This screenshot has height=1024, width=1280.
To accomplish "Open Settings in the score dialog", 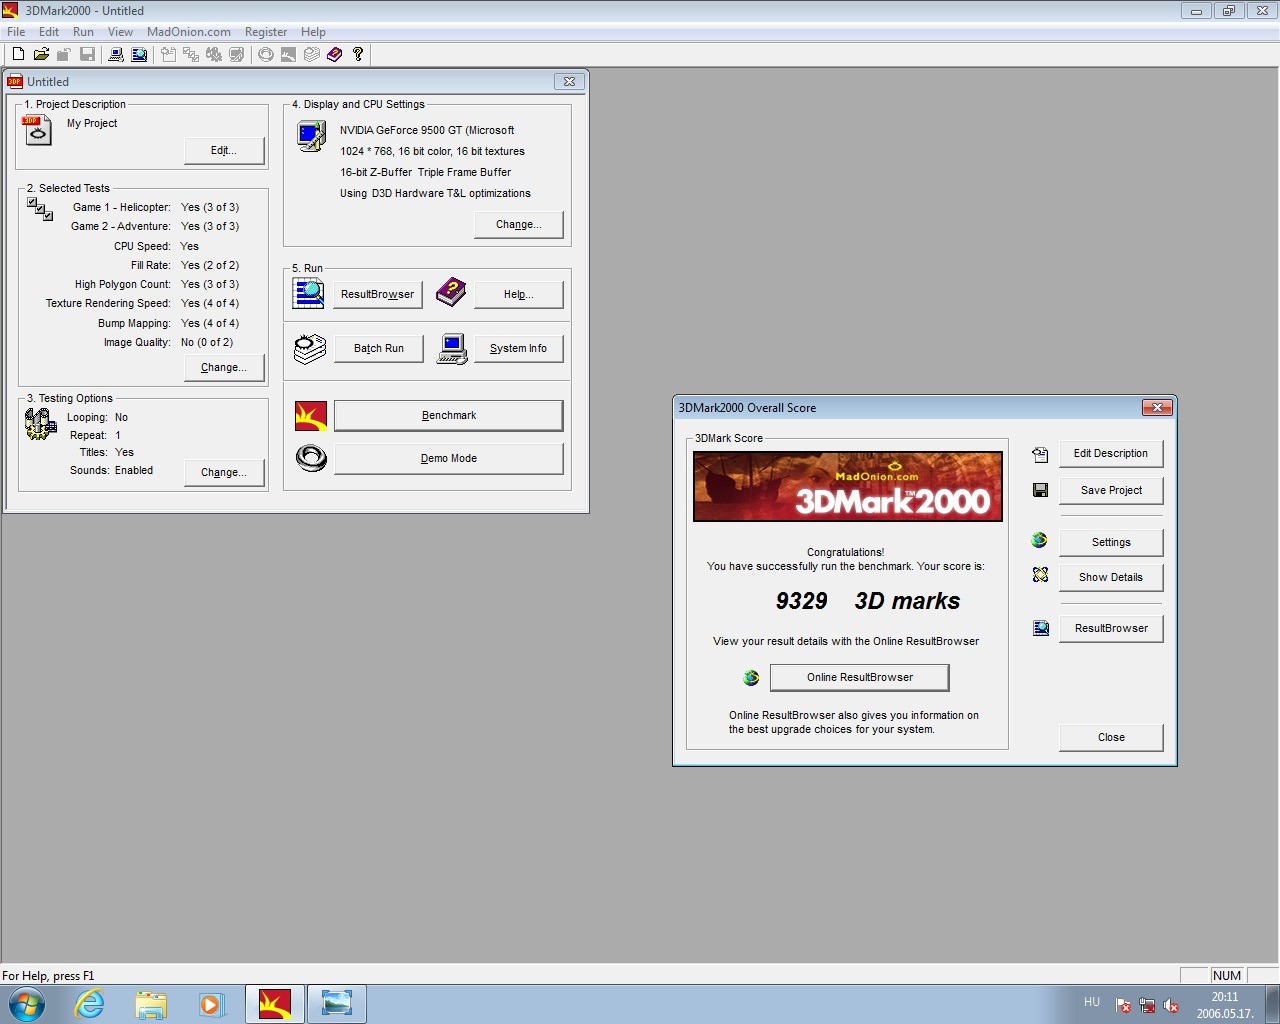I will coord(1111,543).
